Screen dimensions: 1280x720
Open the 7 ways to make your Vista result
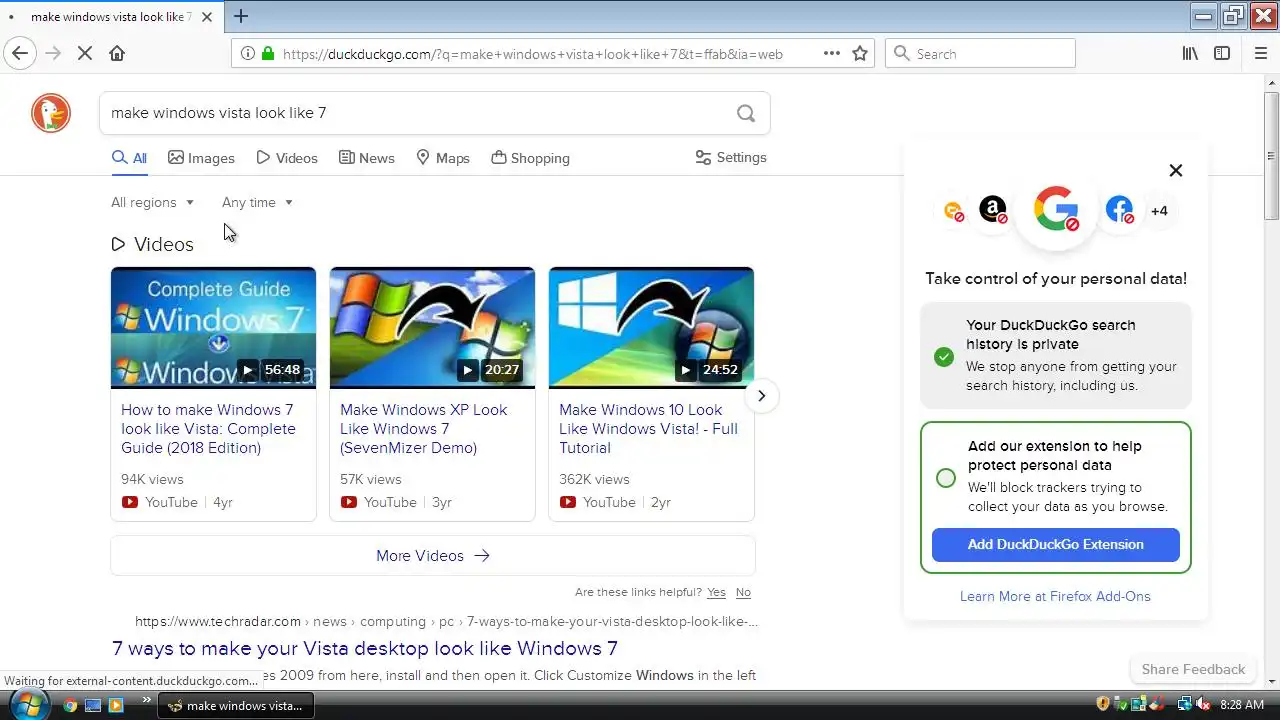pos(365,648)
